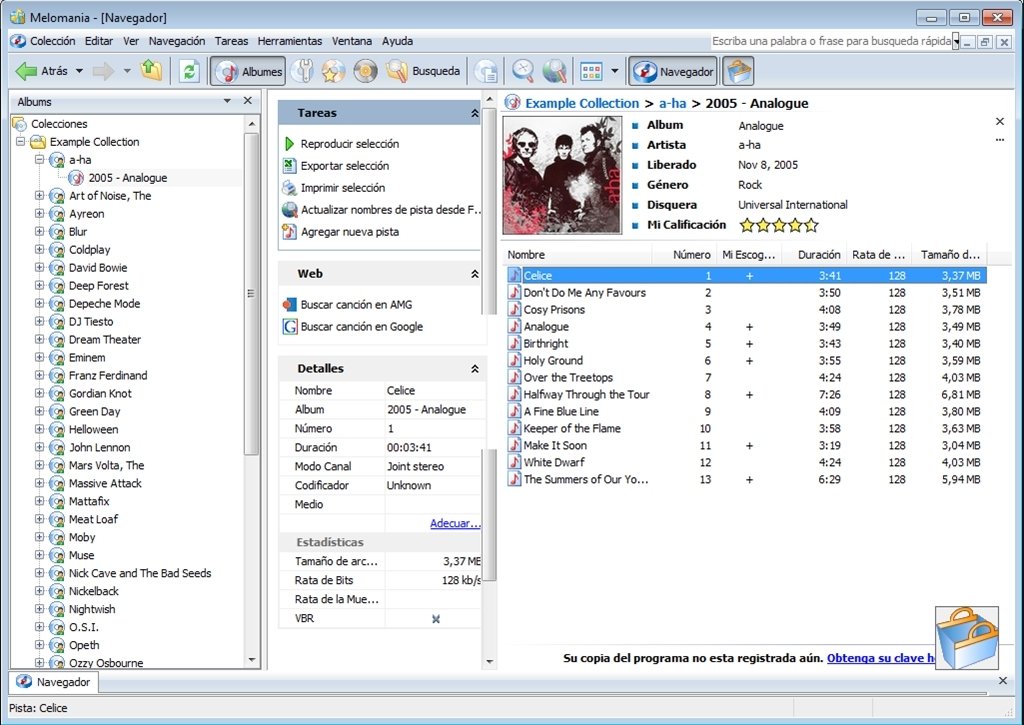Click the Example Collection breadcrumb link
1024x725 pixels.
pos(582,103)
